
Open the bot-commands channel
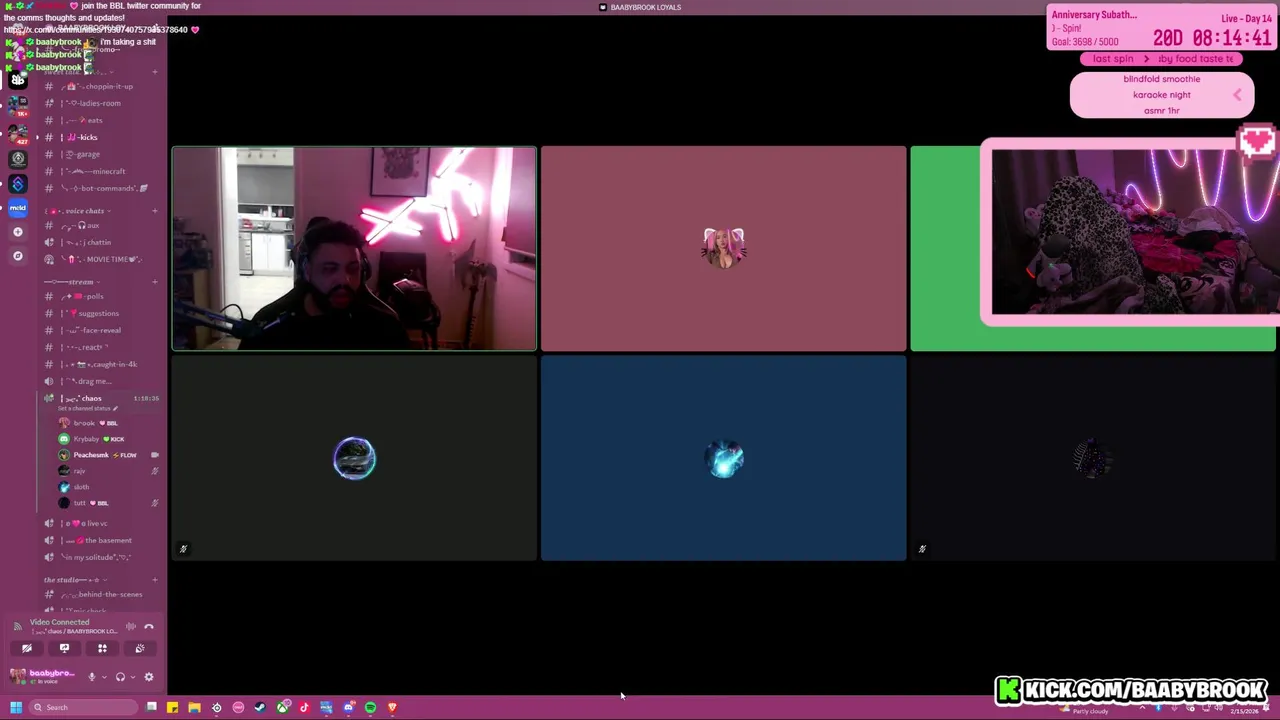click(100, 188)
